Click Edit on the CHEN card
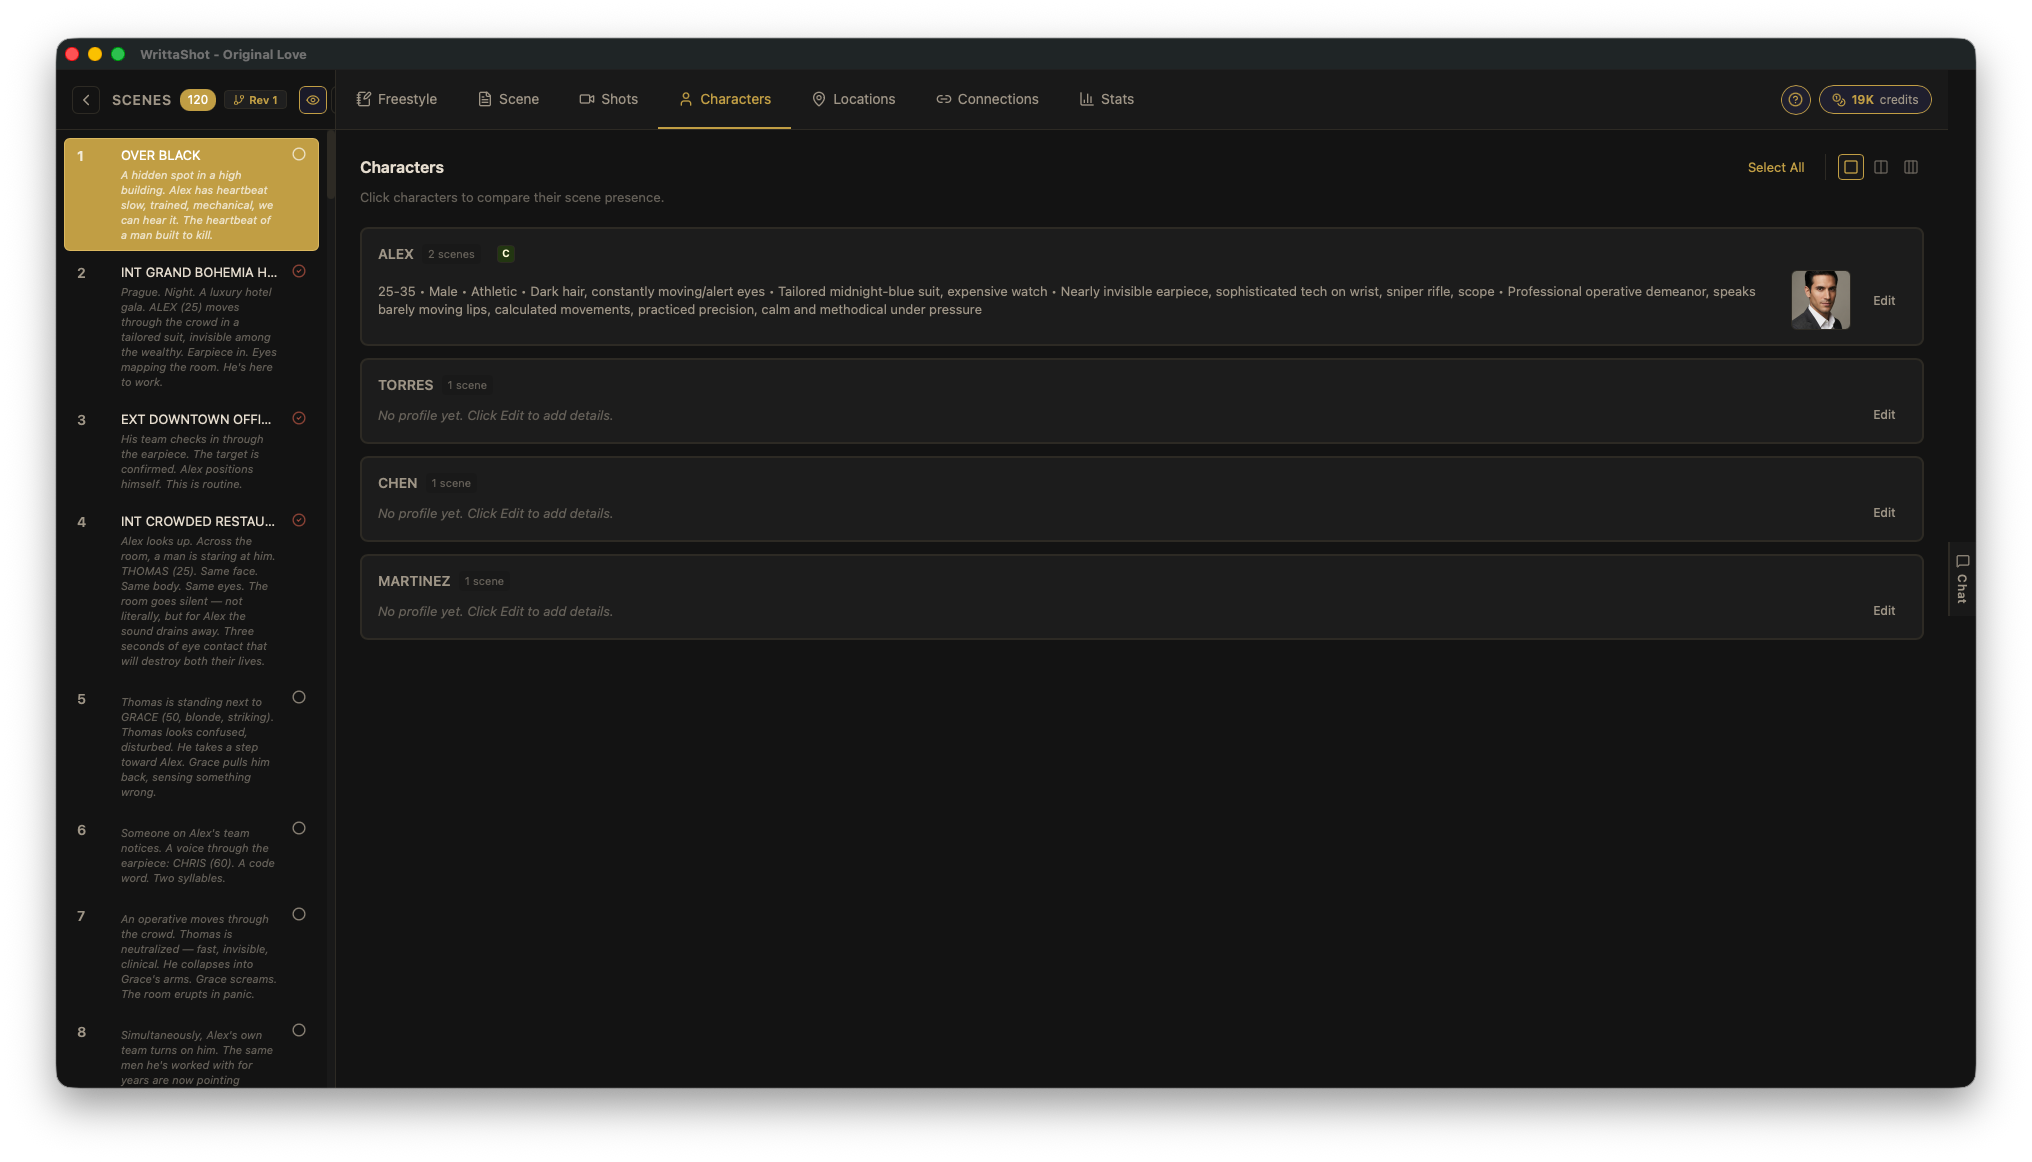The width and height of the screenshot is (2032, 1162). [x=1884, y=513]
